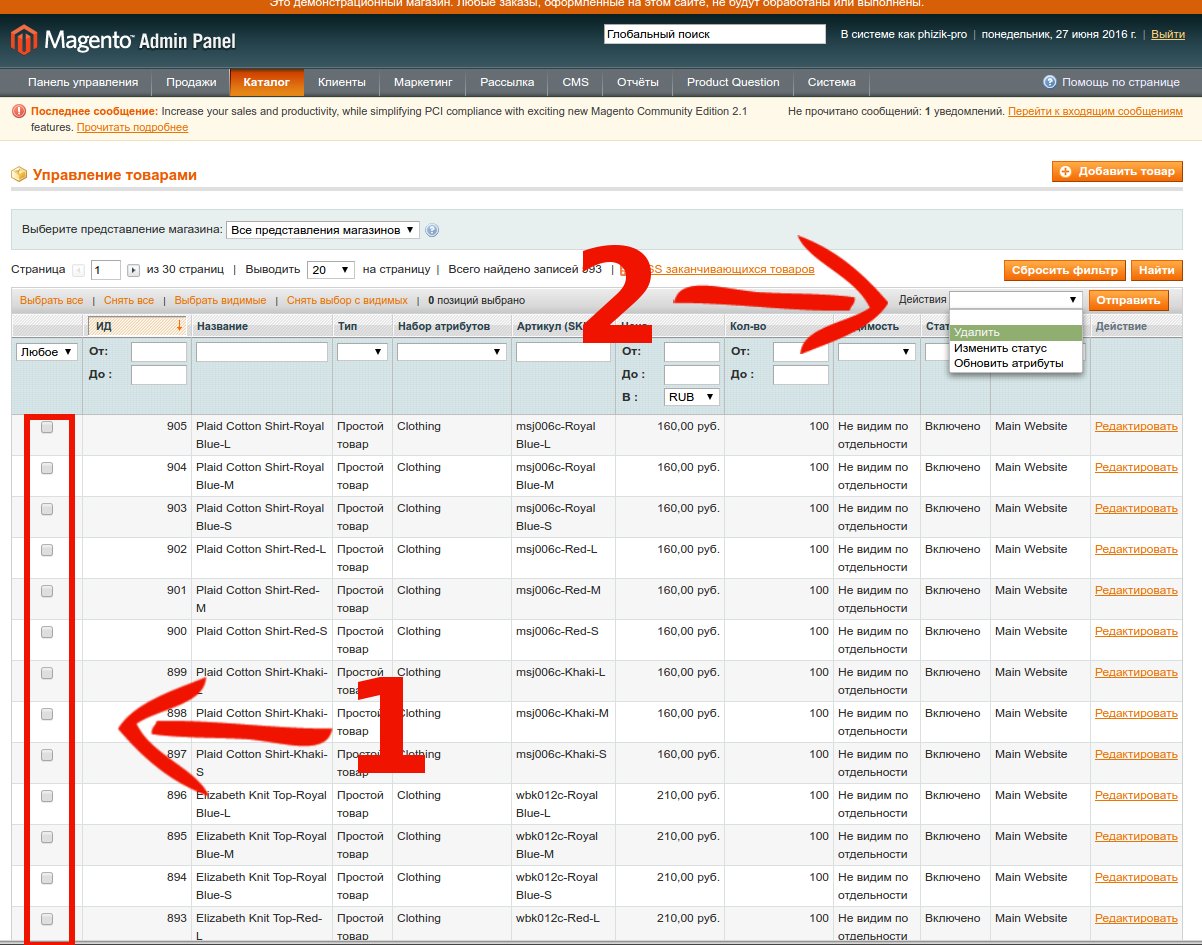The height and width of the screenshot is (945, 1202).
Task: Go to previous page arrow icon
Action: pyautogui.click(x=79, y=270)
